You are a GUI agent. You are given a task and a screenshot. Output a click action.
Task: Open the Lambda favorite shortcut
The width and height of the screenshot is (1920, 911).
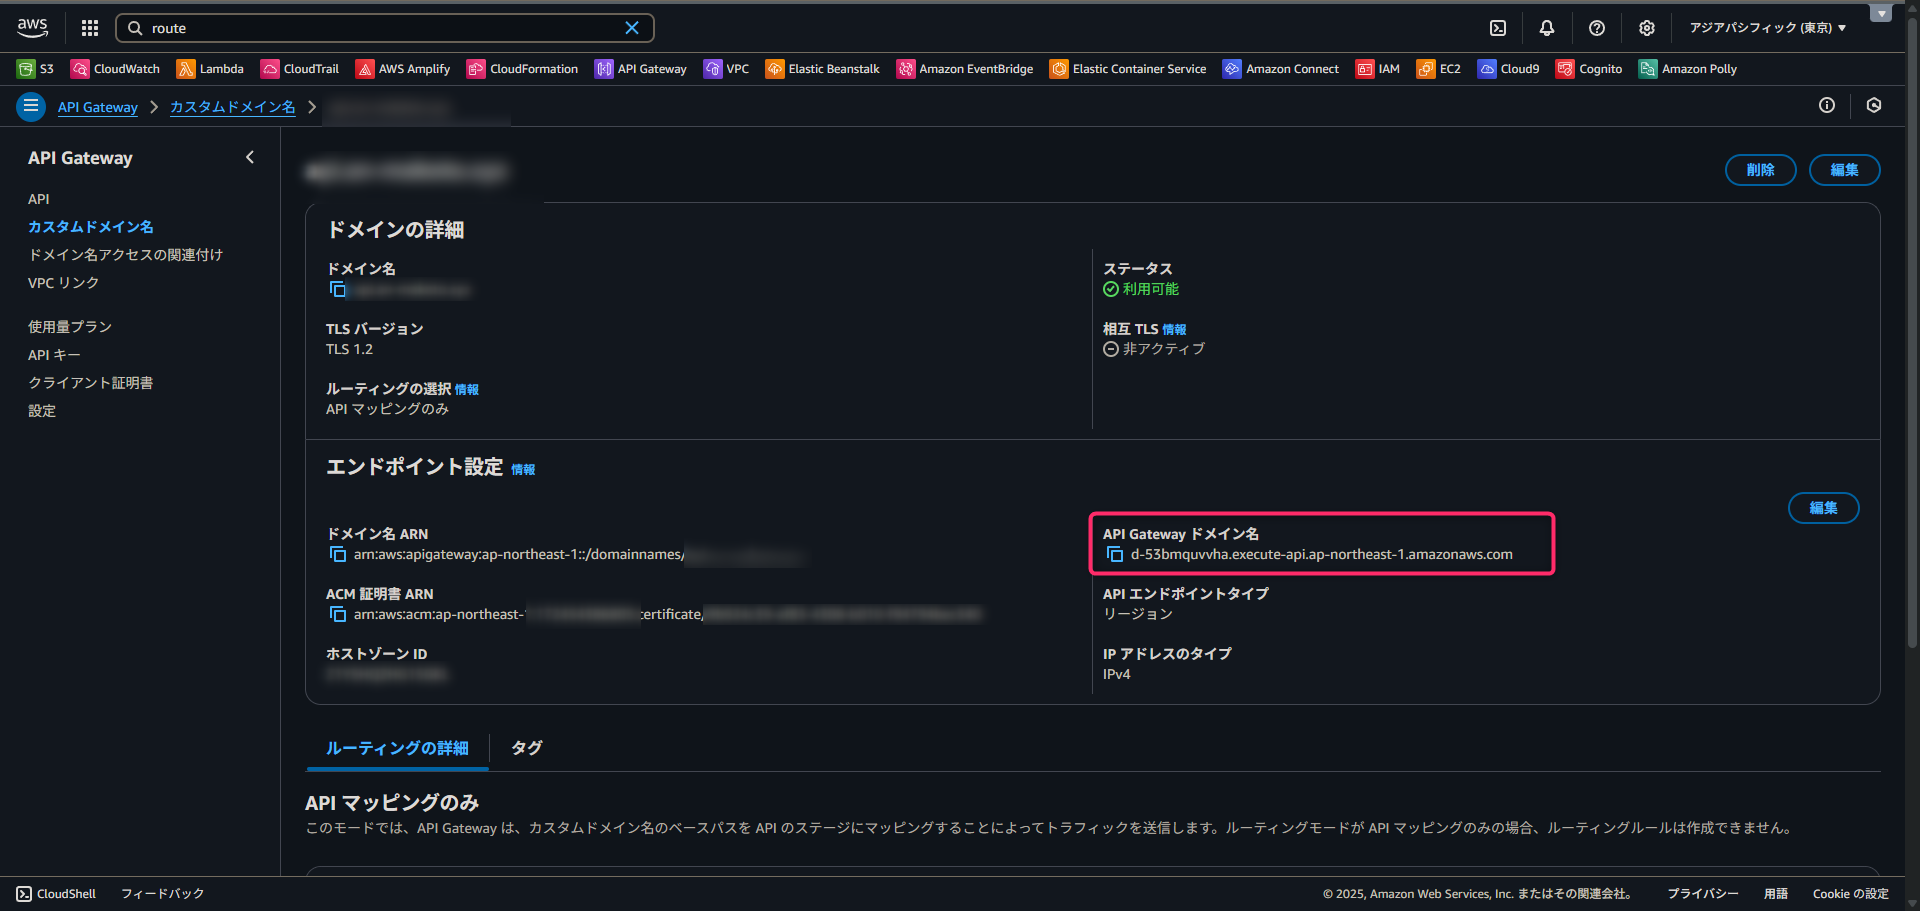pyautogui.click(x=210, y=69)
